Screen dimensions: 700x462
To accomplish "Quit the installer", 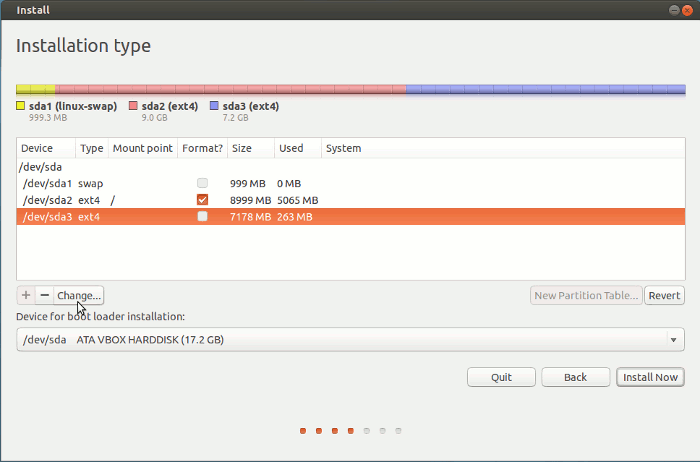I will pos(501,377).
